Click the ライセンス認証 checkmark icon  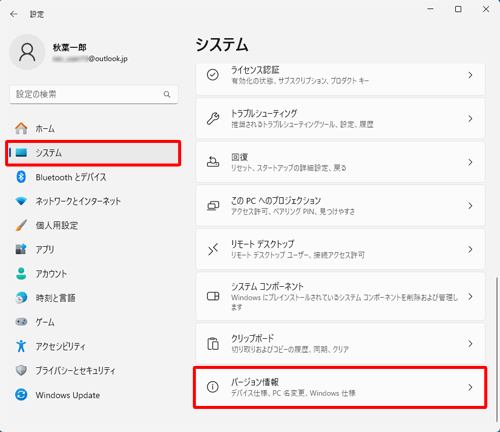(x=213, y=75)
